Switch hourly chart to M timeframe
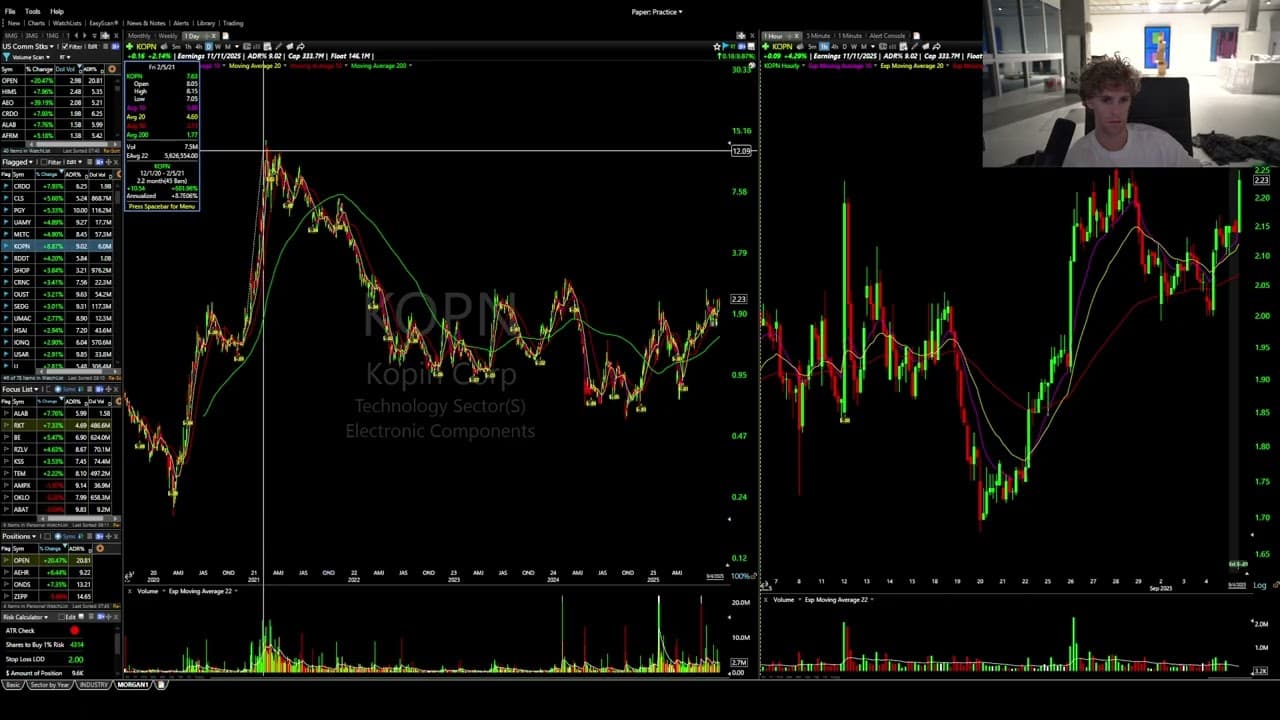Image resolution: width=1280 pixels, height=720 pixels. point(863,46)
